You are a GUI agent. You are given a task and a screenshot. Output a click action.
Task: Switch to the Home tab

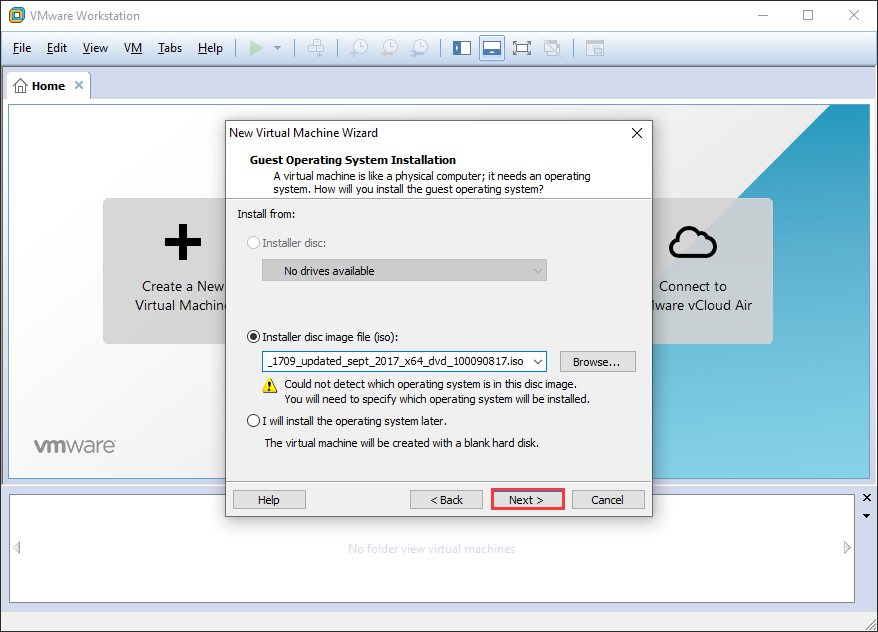[x=48, y=86]
